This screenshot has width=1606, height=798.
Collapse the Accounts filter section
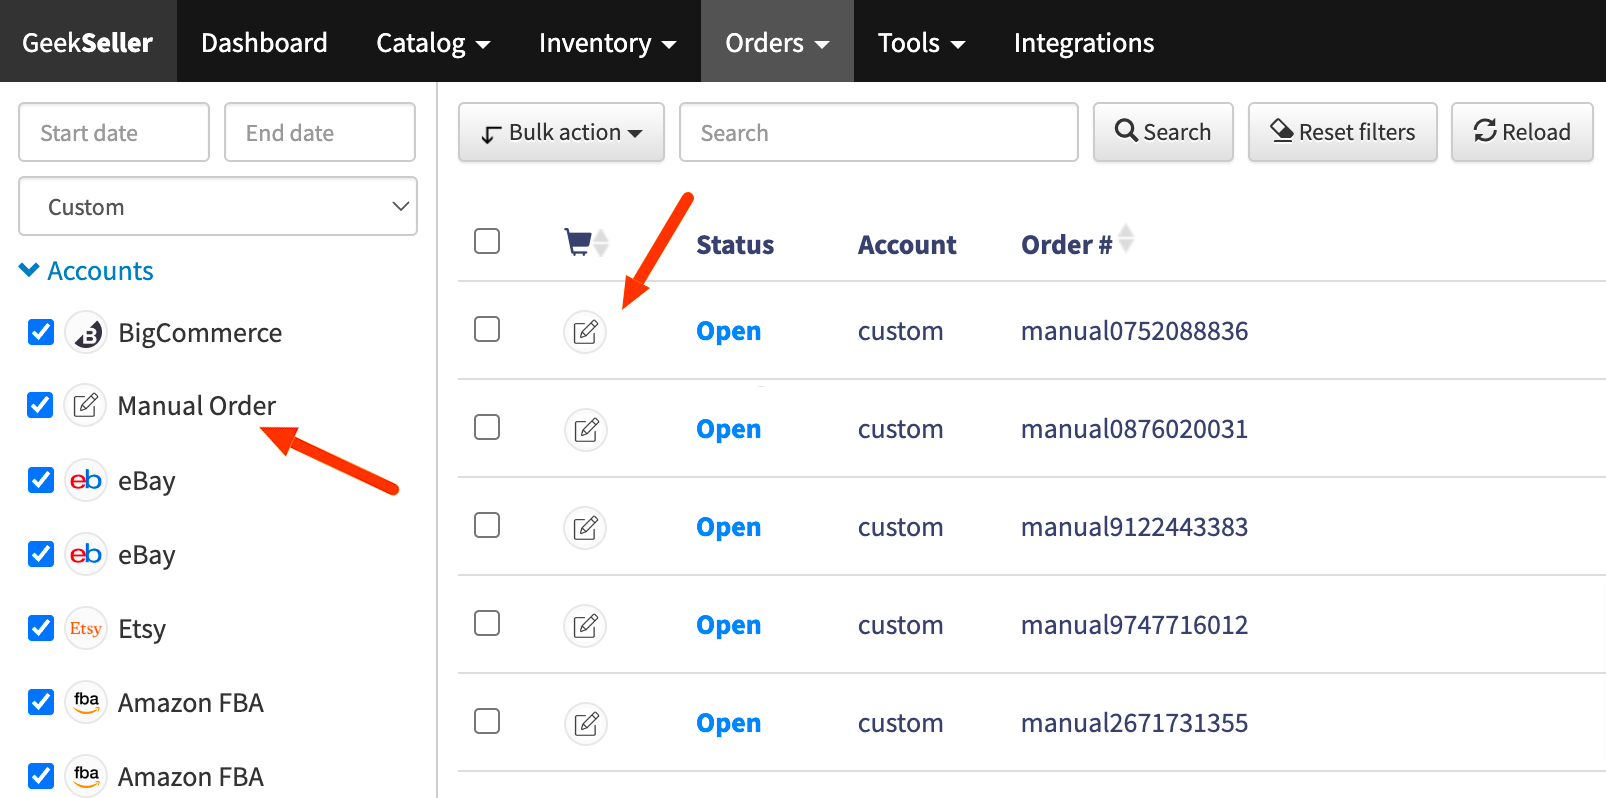point(86,271)
